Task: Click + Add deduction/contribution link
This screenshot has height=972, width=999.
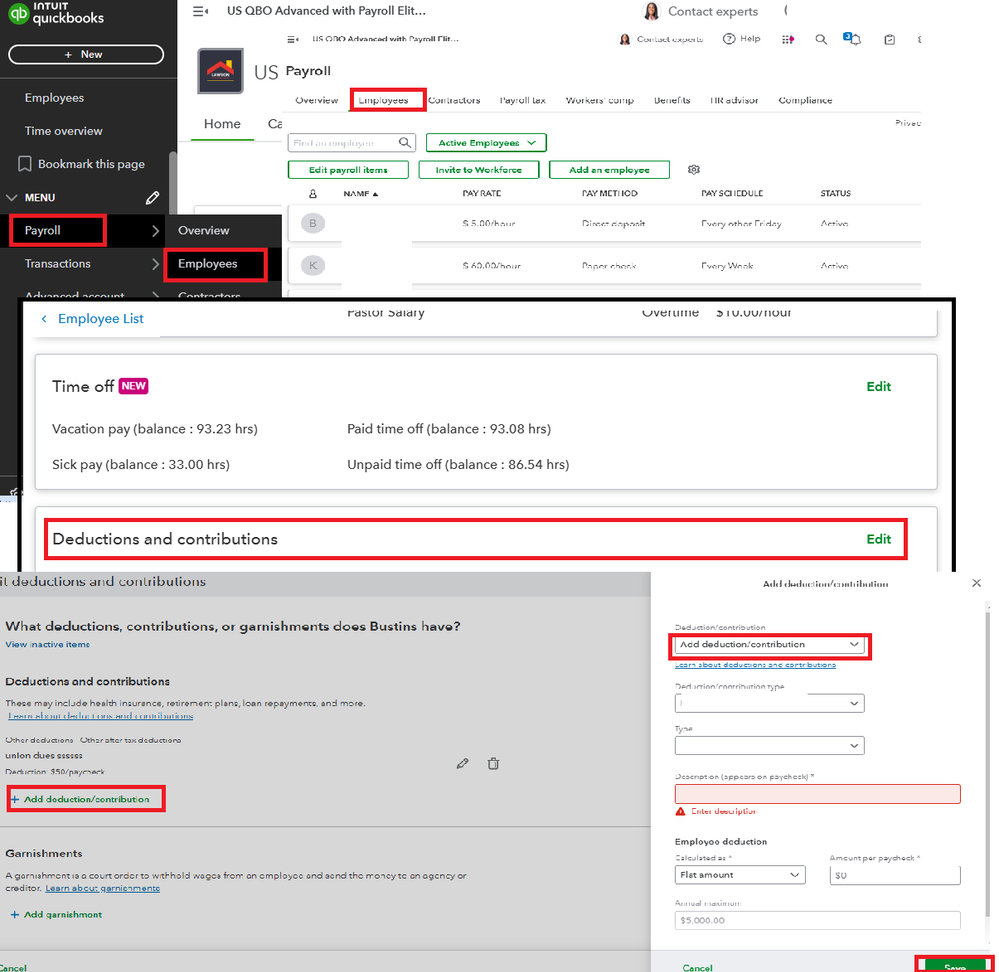Action: pos(80,799)
